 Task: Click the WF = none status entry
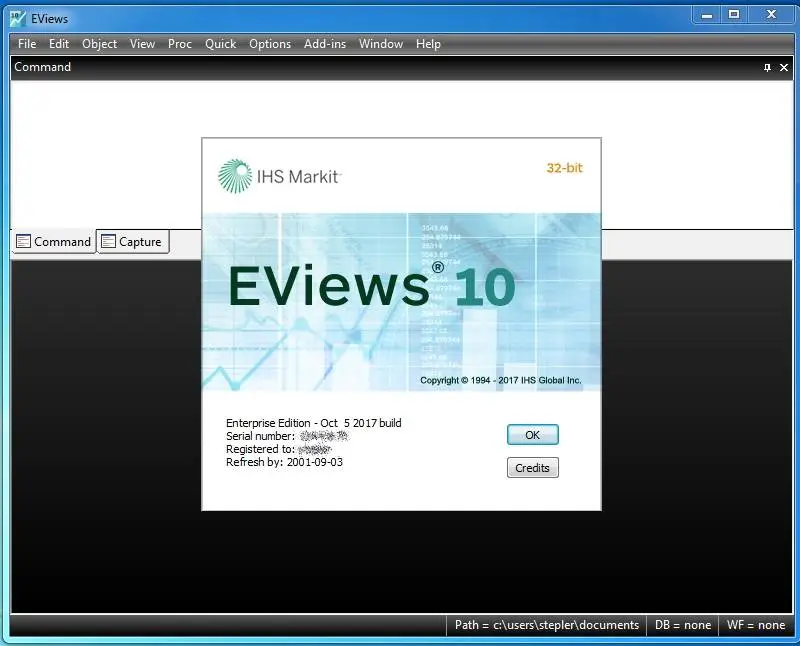756,625
